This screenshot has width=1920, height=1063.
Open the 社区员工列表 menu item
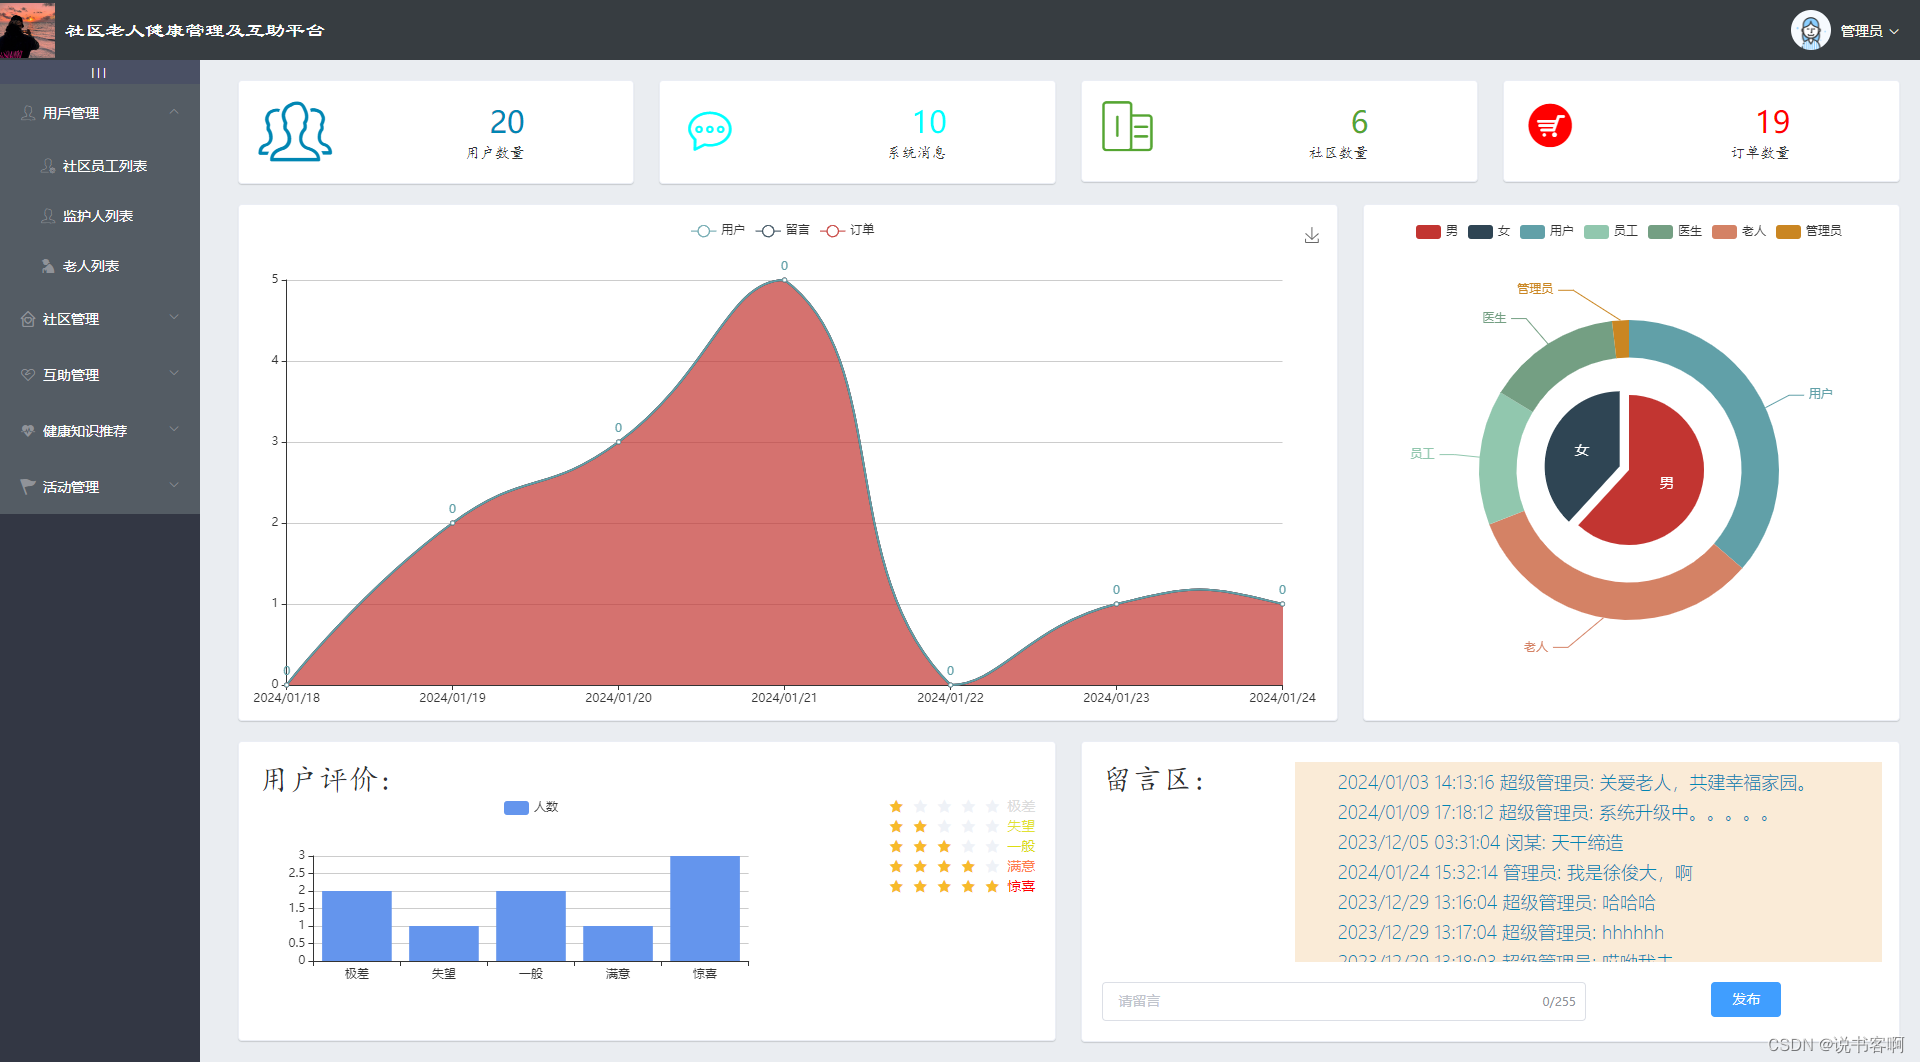pos(100,166)
